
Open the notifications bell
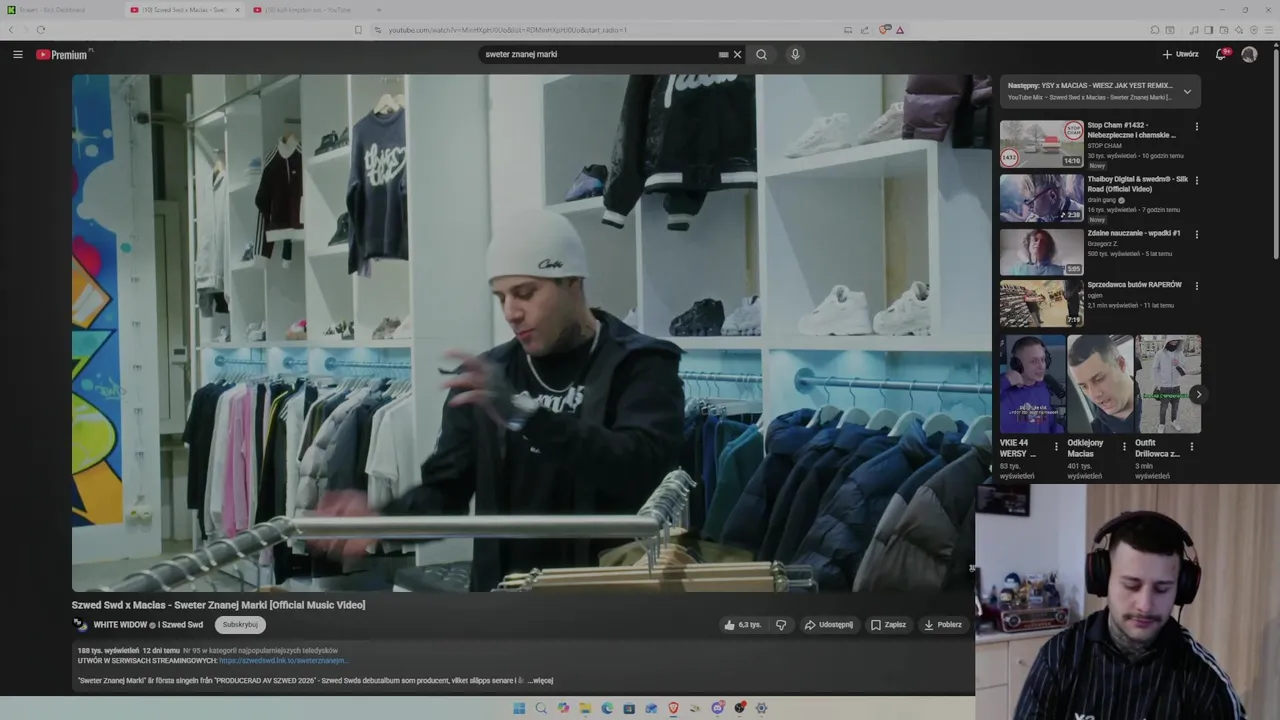tap(1221, 54)
